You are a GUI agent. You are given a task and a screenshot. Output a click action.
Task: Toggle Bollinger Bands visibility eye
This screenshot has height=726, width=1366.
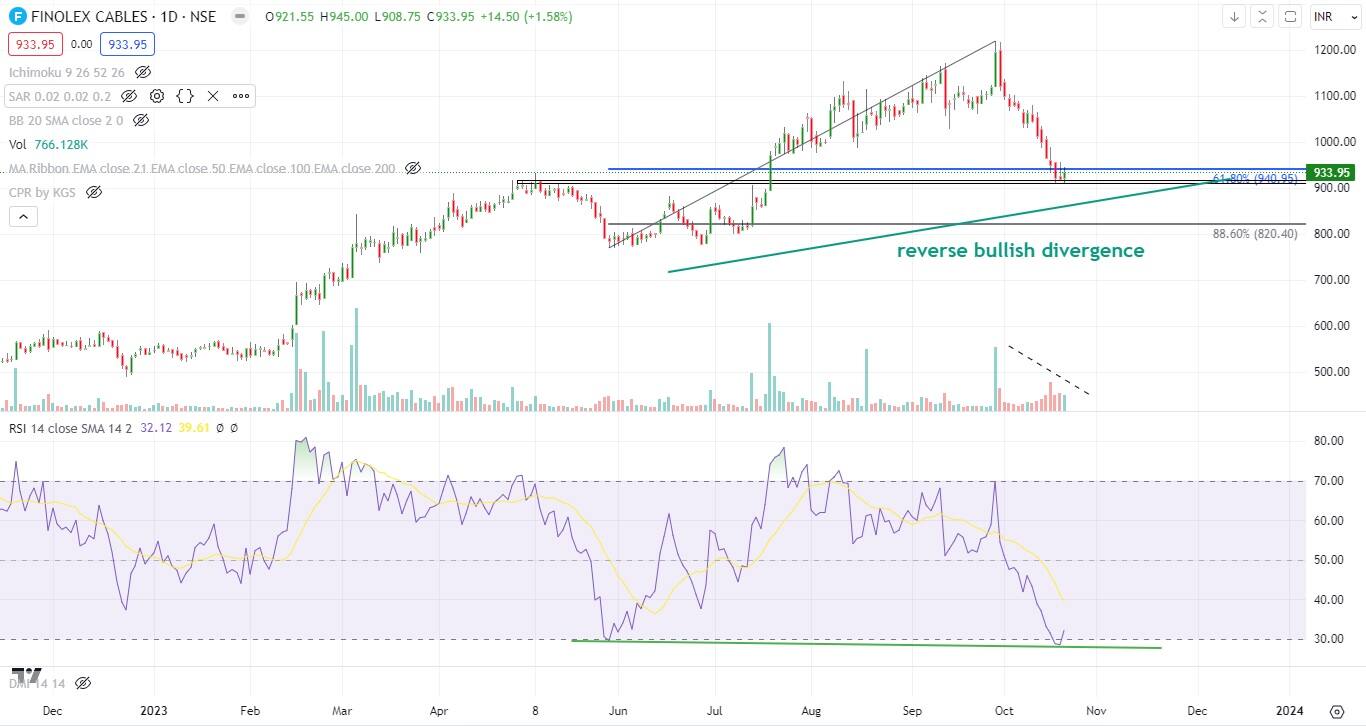(141, 120)
